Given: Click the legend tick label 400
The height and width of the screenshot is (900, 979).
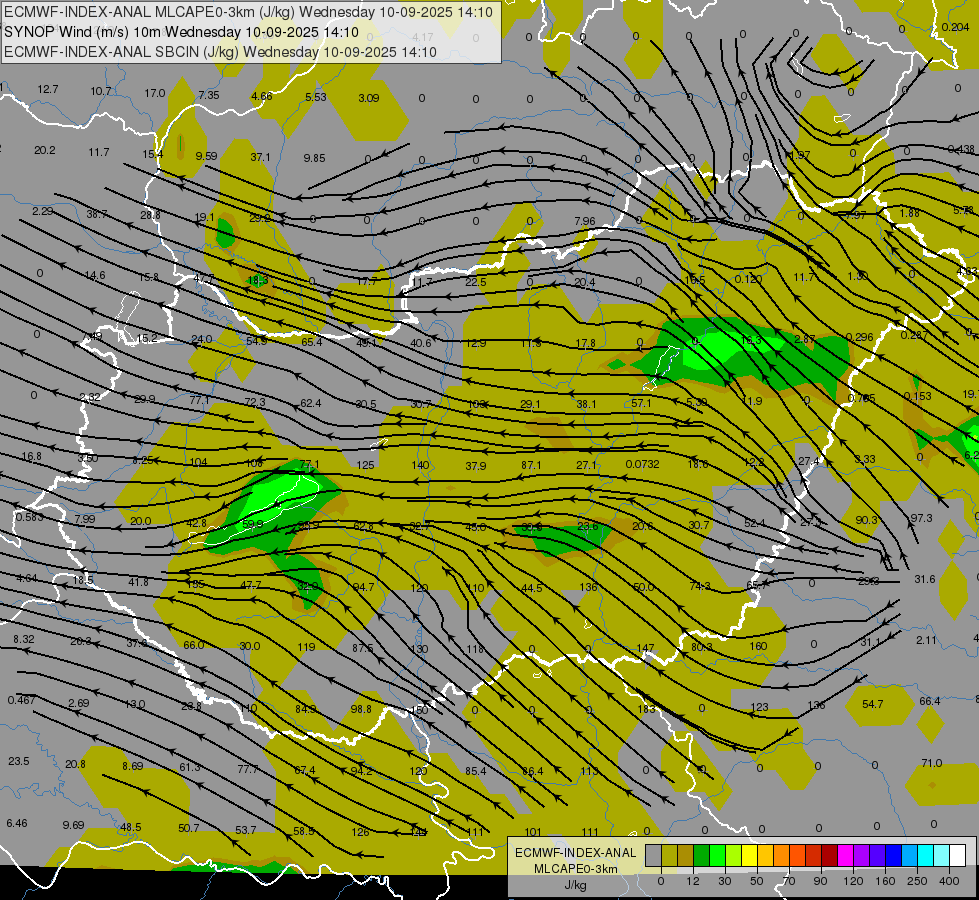Looking at the screenshot, I should (949, 881).
